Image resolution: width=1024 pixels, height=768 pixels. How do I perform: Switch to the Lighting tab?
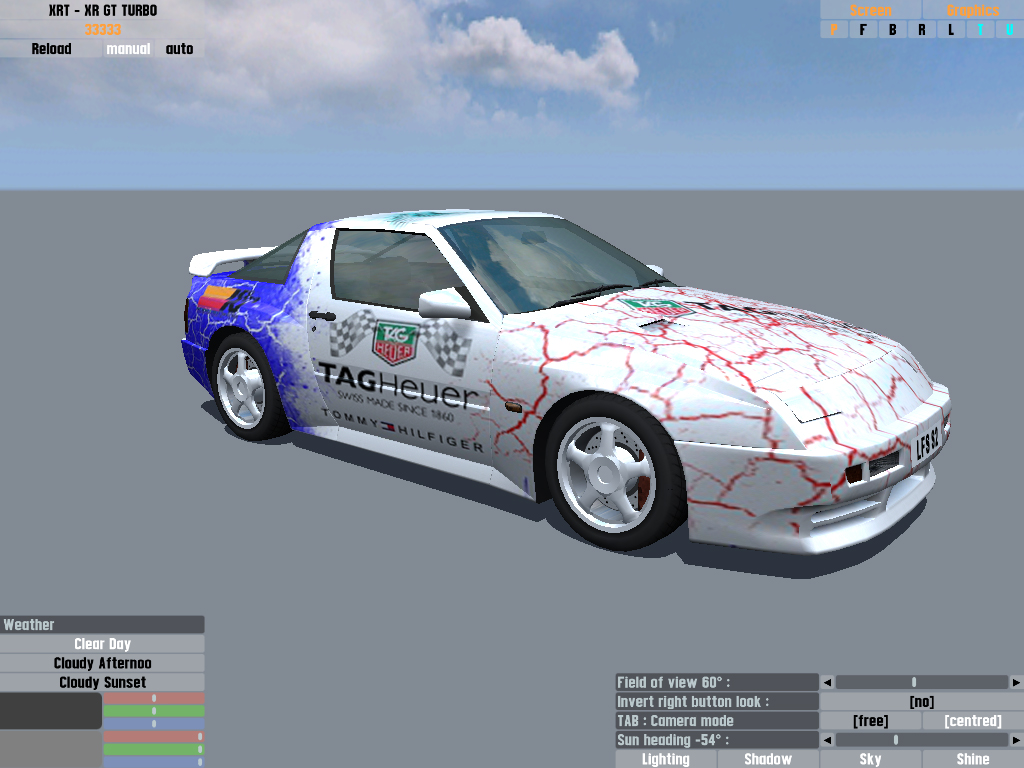click(x=665, y=759)
